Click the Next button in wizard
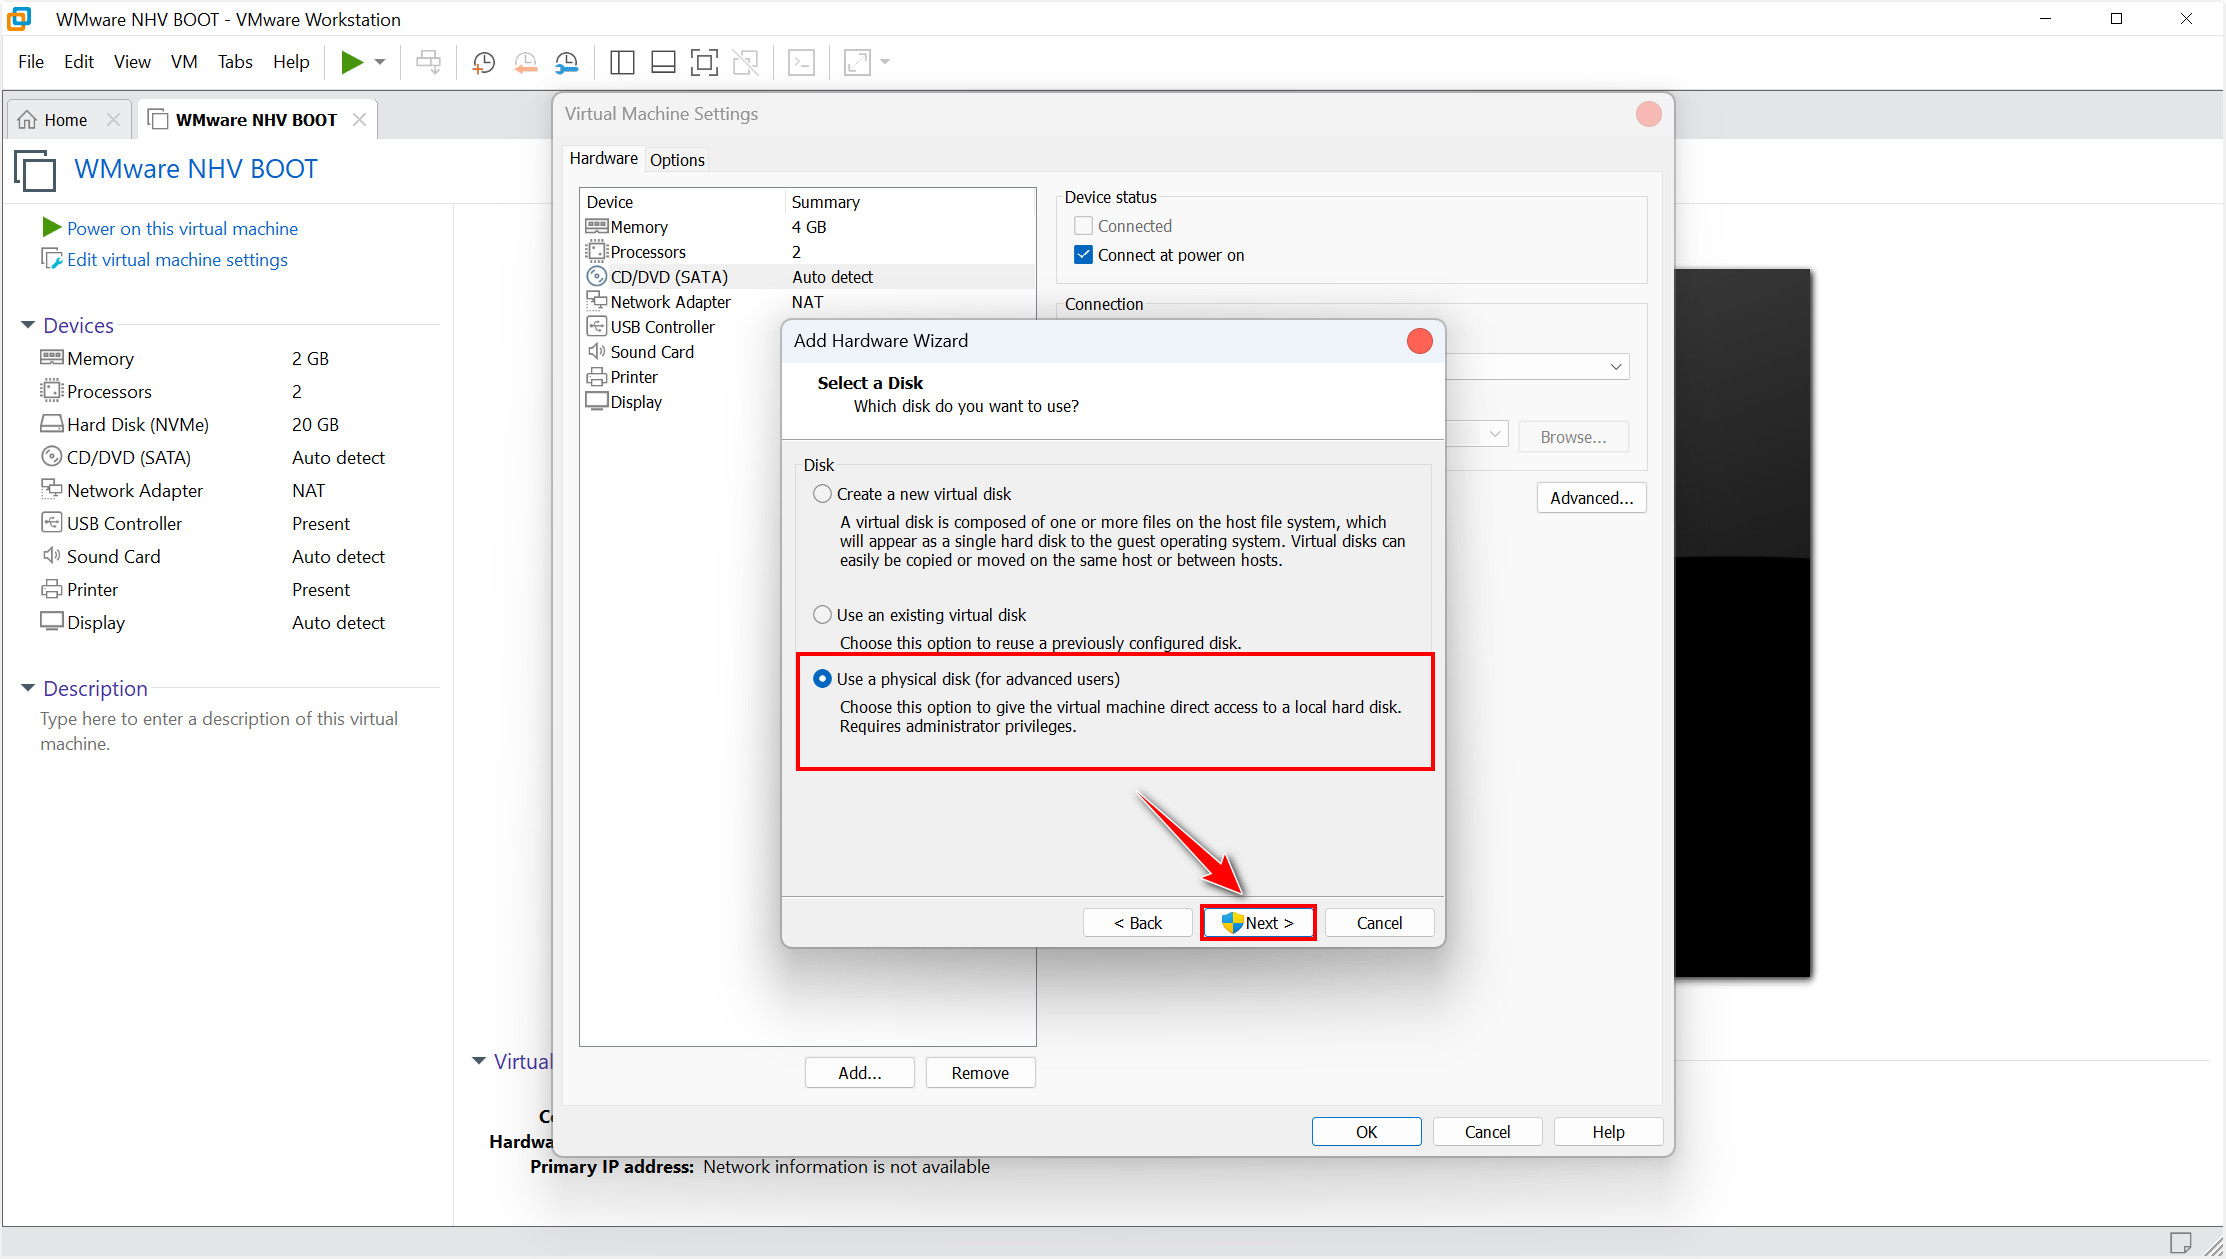Image resolution: width=2226 pixels, height=1259 pixels. (x=1258, y=923)
